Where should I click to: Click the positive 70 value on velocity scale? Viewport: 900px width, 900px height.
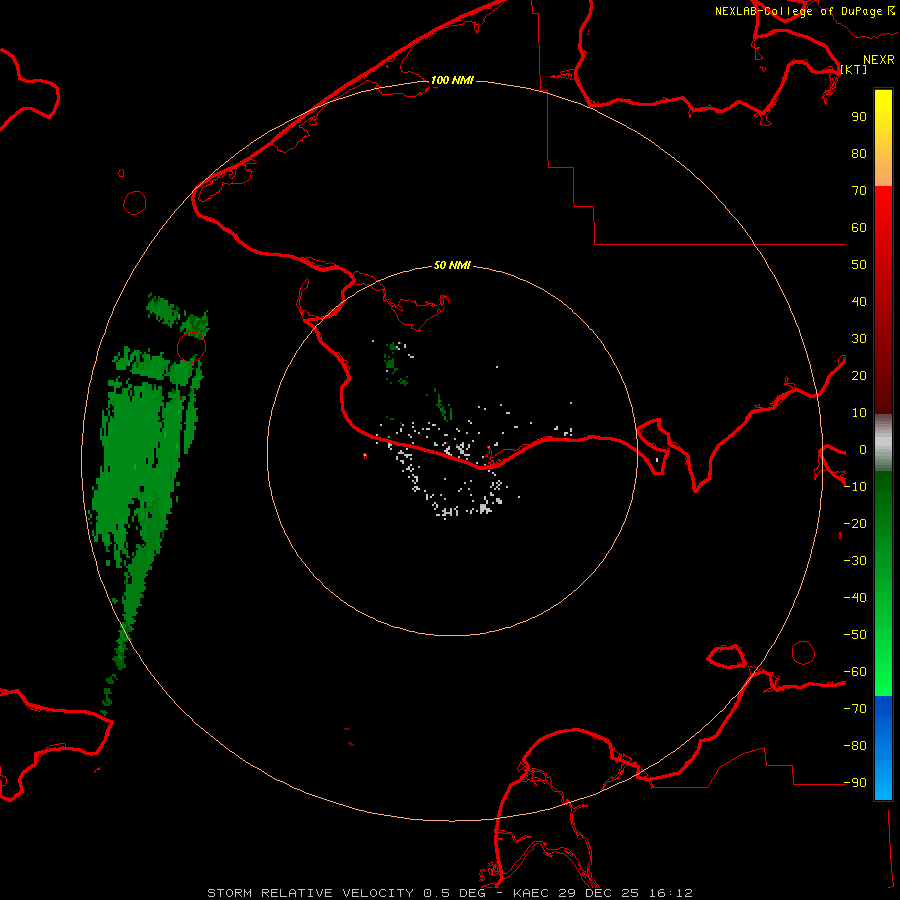(x=859, y=191)
